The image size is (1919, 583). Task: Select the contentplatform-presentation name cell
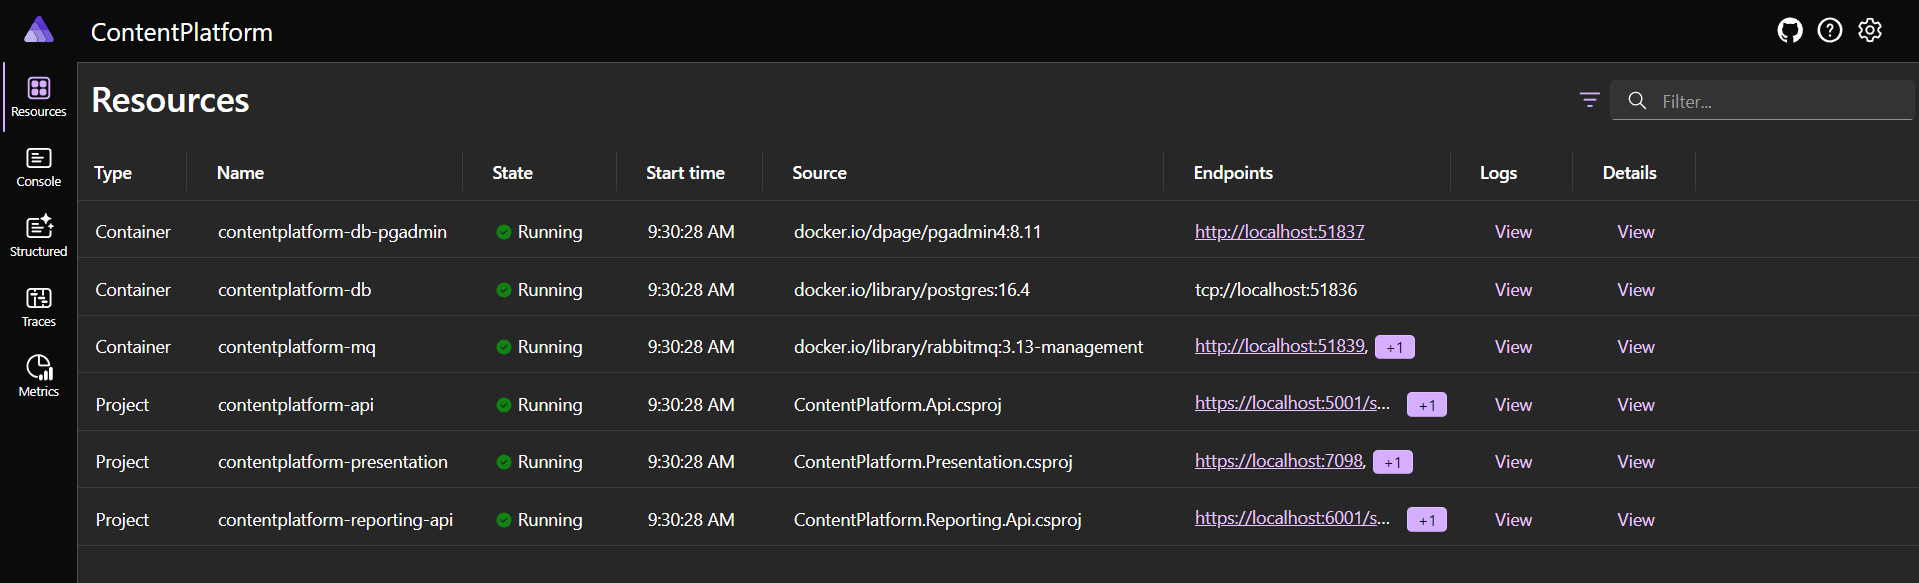(333, 462)
